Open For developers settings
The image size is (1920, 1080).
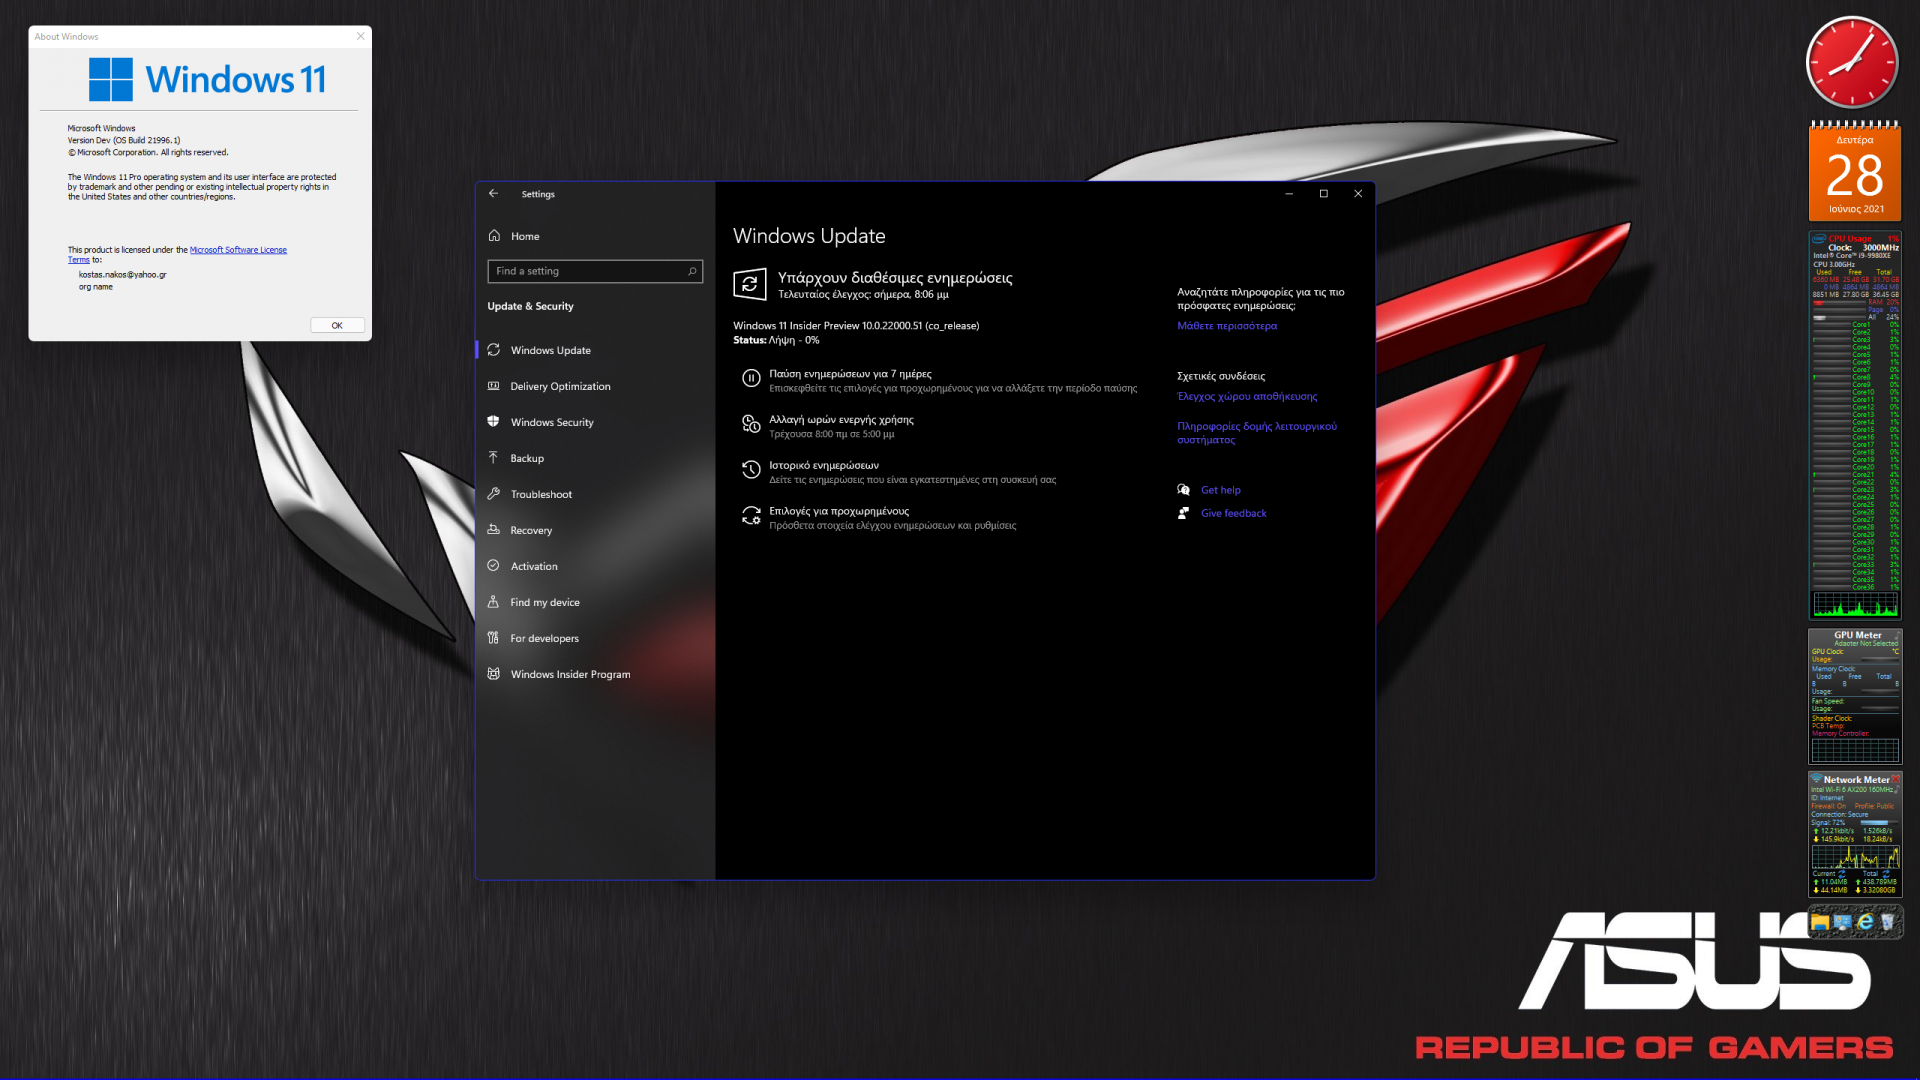[594, 638]
